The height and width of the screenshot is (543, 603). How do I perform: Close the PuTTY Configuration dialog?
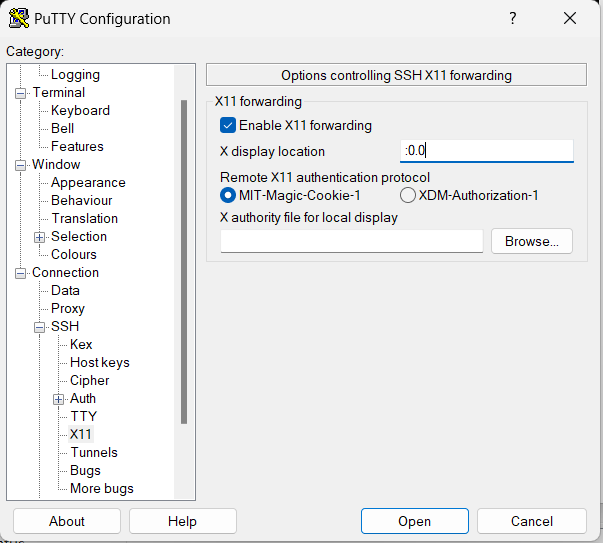click(x=570, y=18)
